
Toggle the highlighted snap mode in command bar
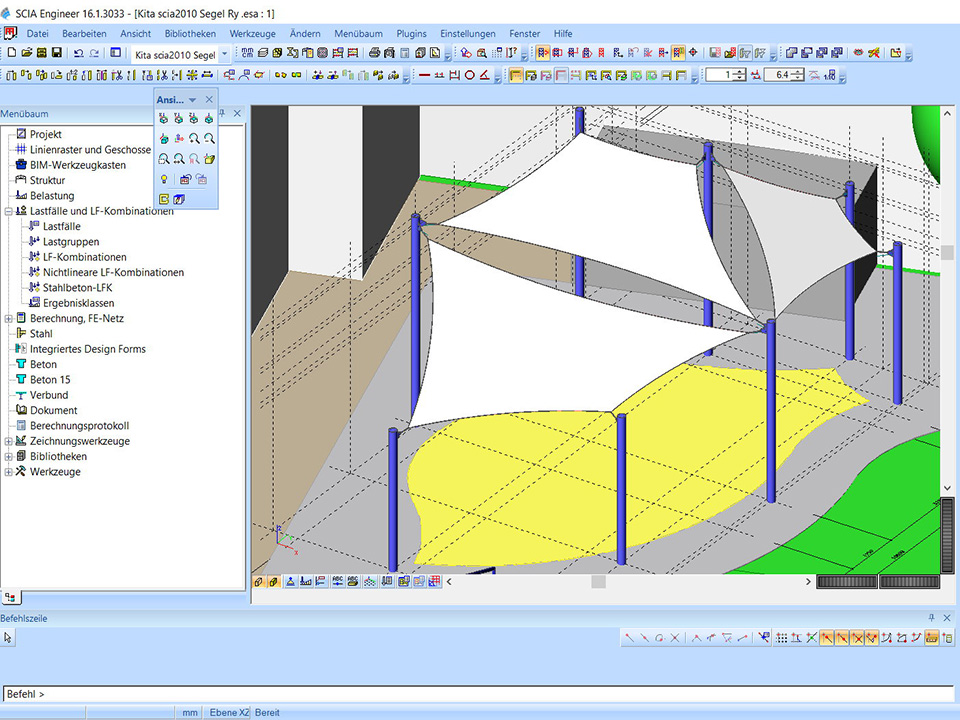click(x=827, y=637)
